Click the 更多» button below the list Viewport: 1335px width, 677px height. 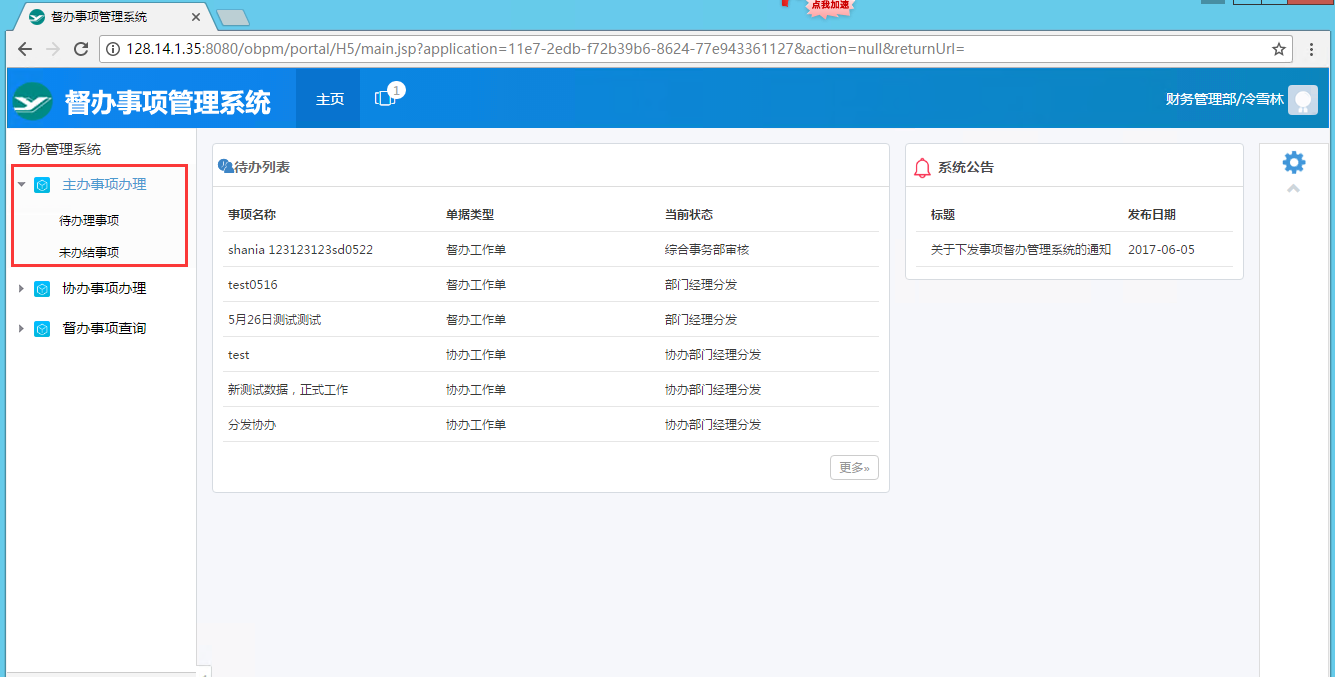854,467
